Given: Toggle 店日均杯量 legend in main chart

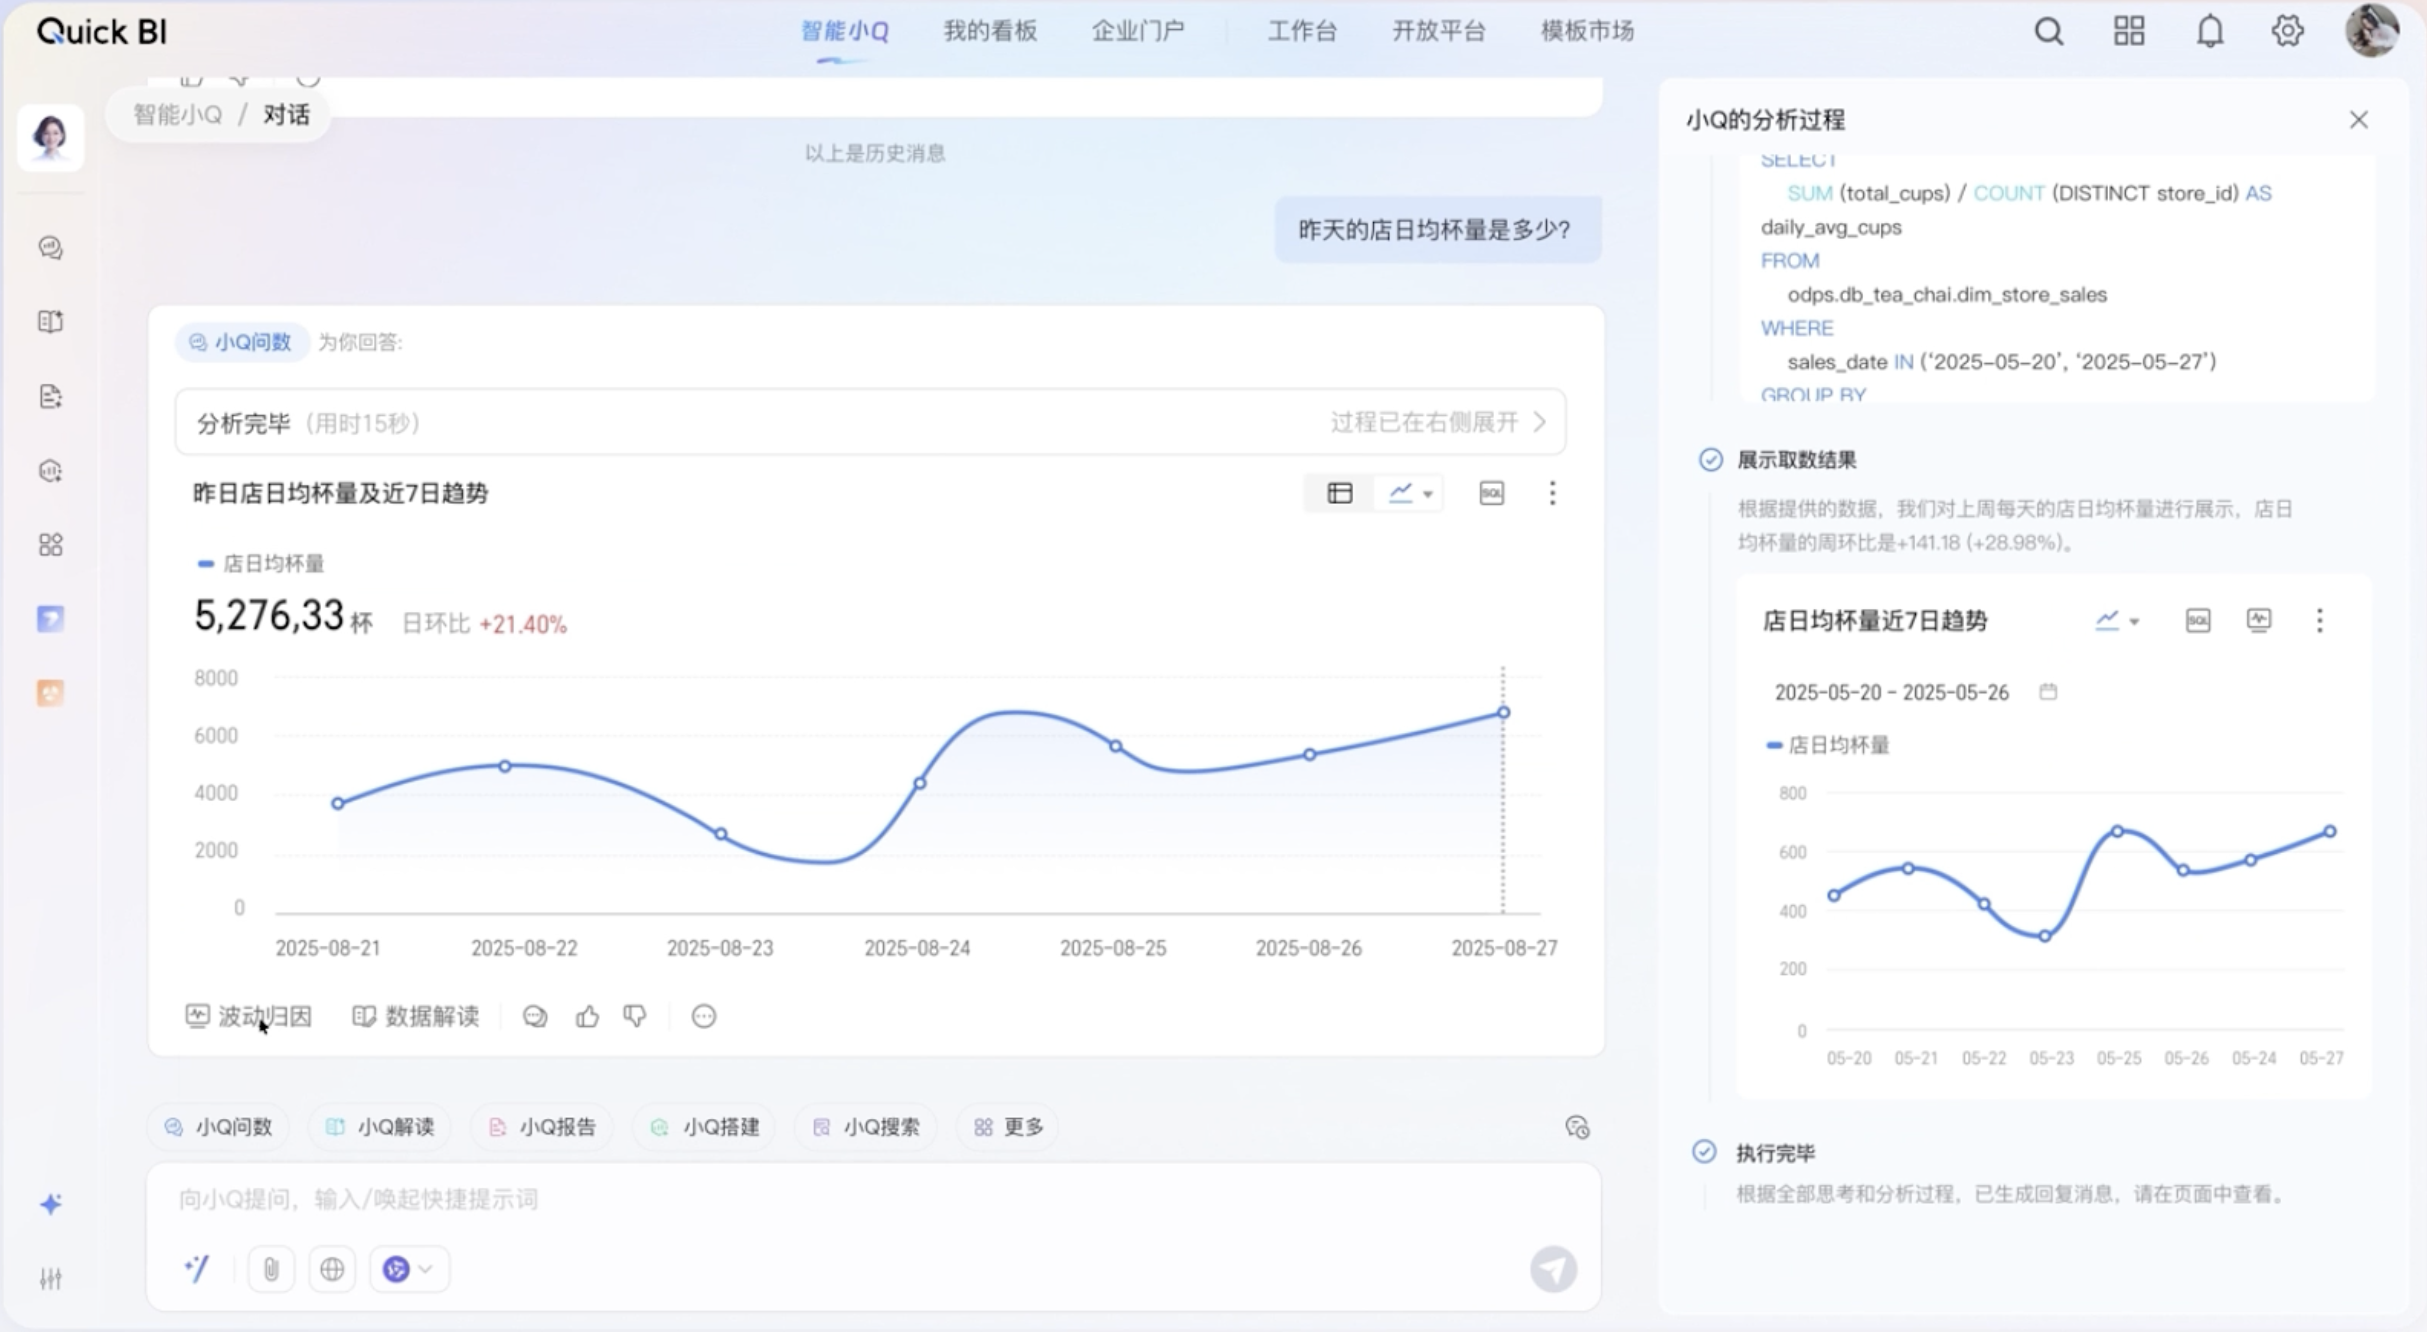Looking at the screenshot, I should coord(260,564).
